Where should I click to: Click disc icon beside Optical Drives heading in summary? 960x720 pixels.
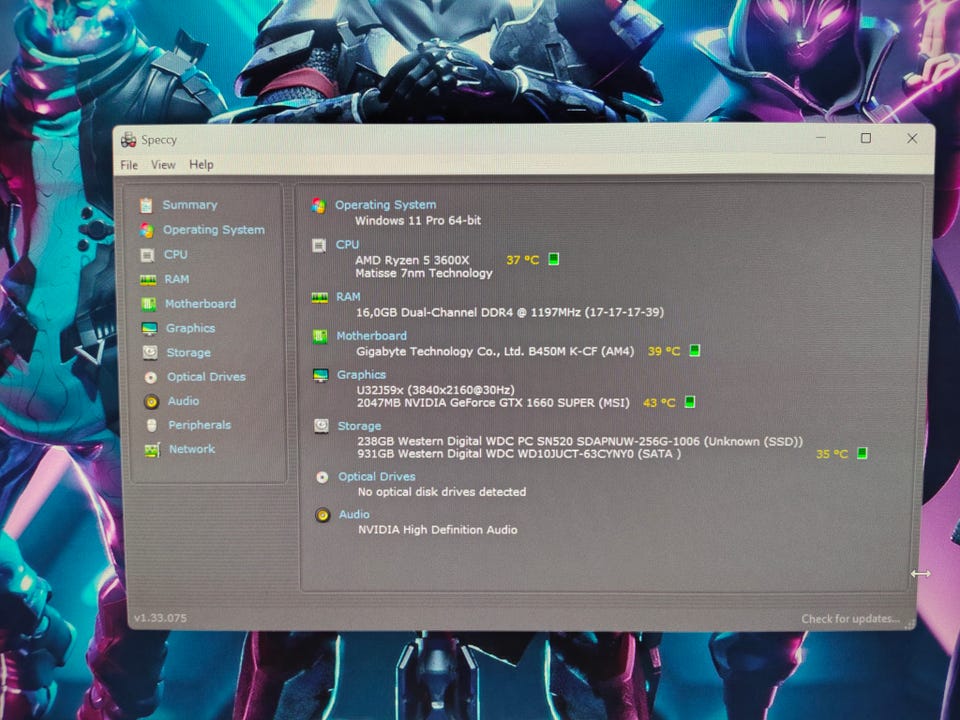[322, 478]
